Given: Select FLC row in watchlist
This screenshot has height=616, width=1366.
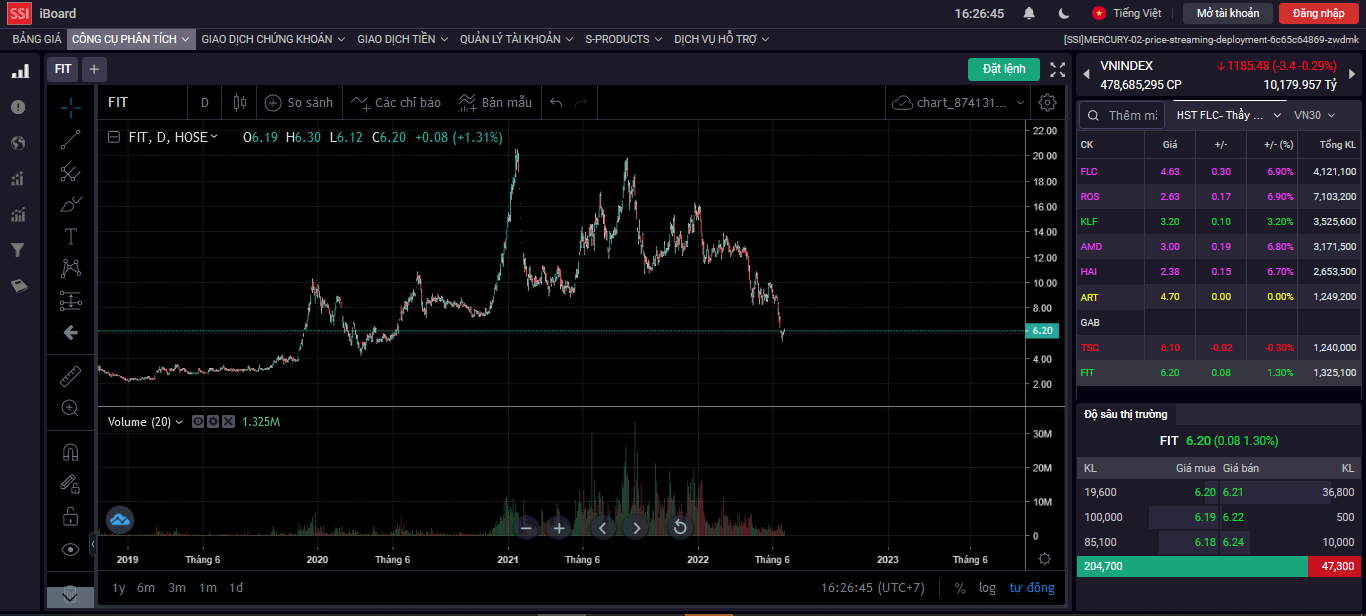Looking at the screenshot, I should [x=1219, y=172].
